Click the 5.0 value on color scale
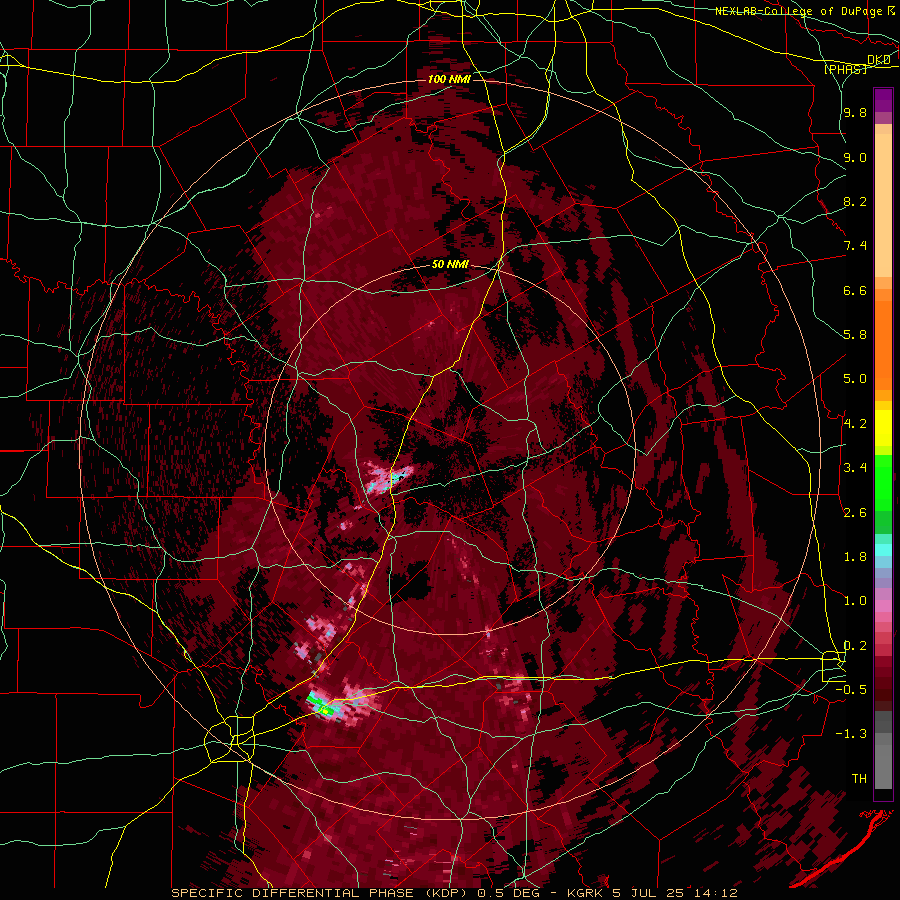The image size is (900, 900). (x=855, y=379)
